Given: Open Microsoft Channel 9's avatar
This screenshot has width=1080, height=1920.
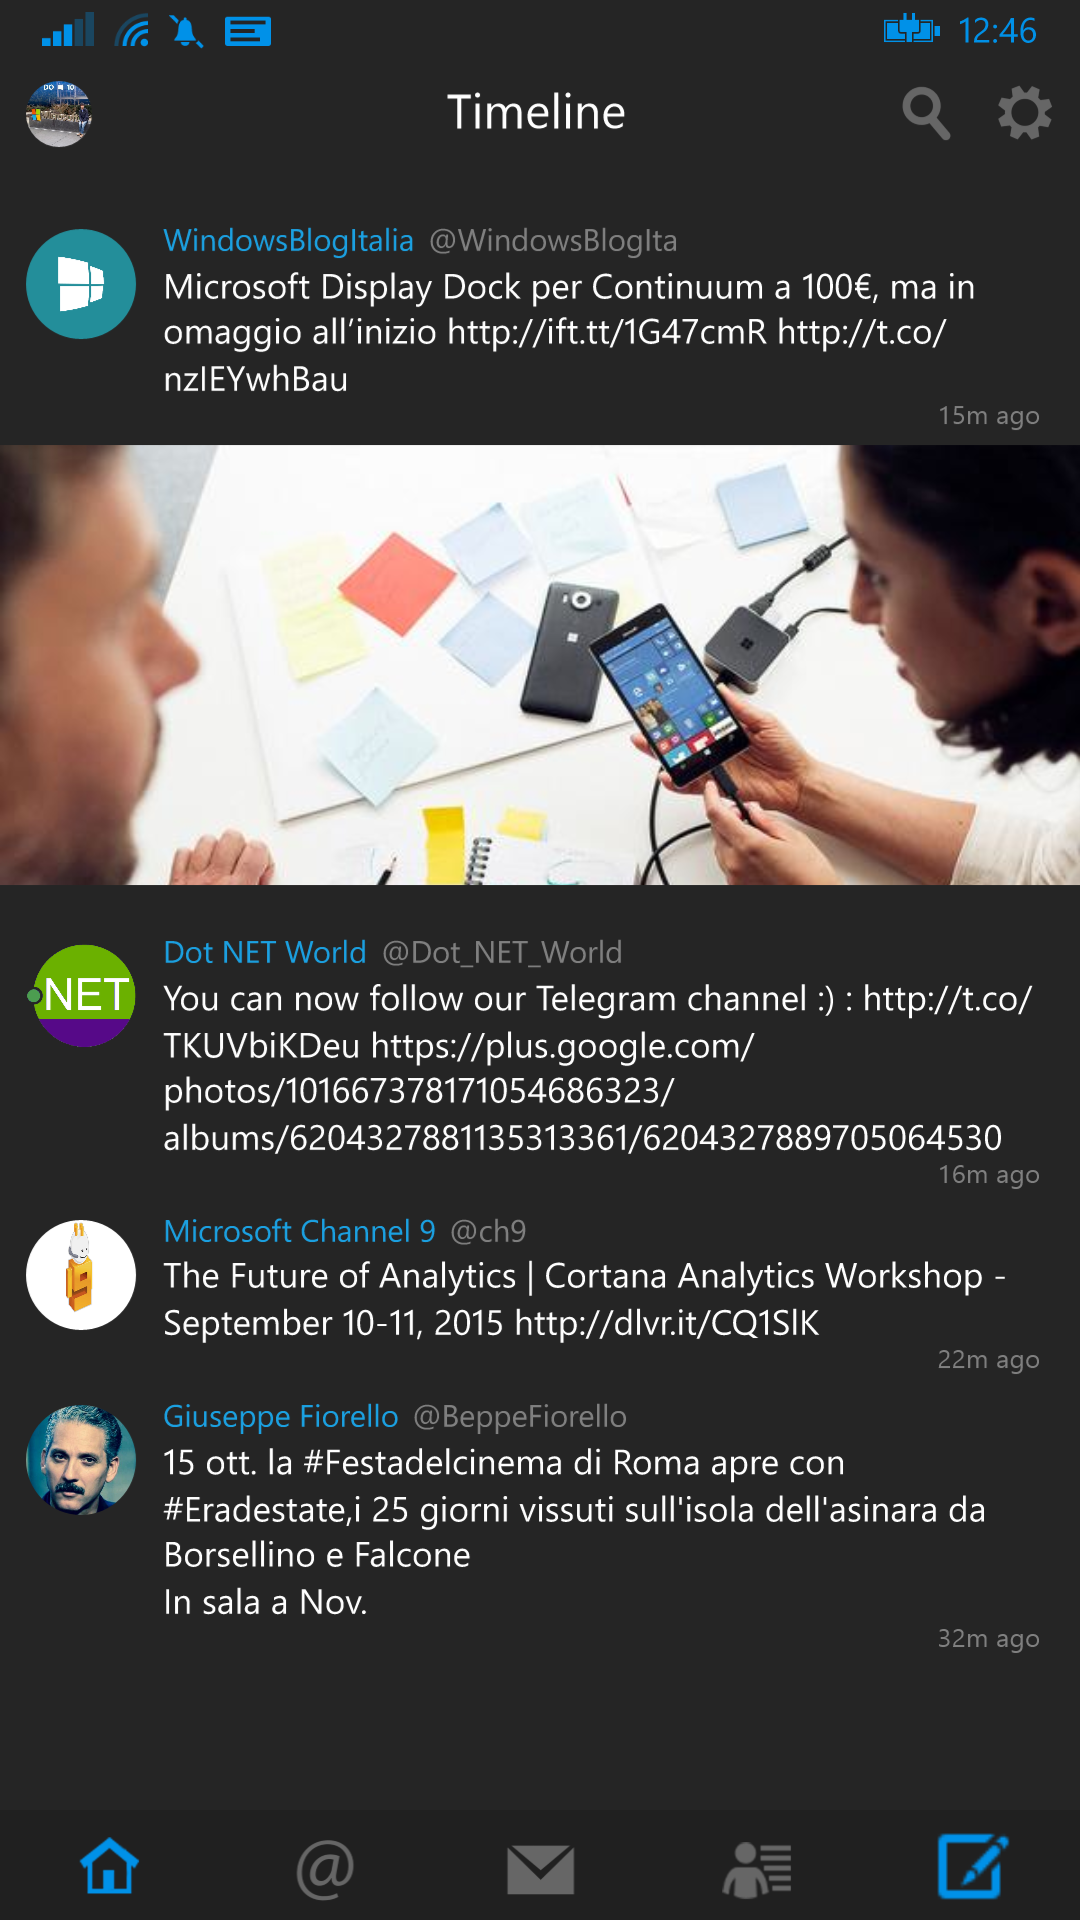Looking at the screenshot, I should click(x=81, y=1275).
